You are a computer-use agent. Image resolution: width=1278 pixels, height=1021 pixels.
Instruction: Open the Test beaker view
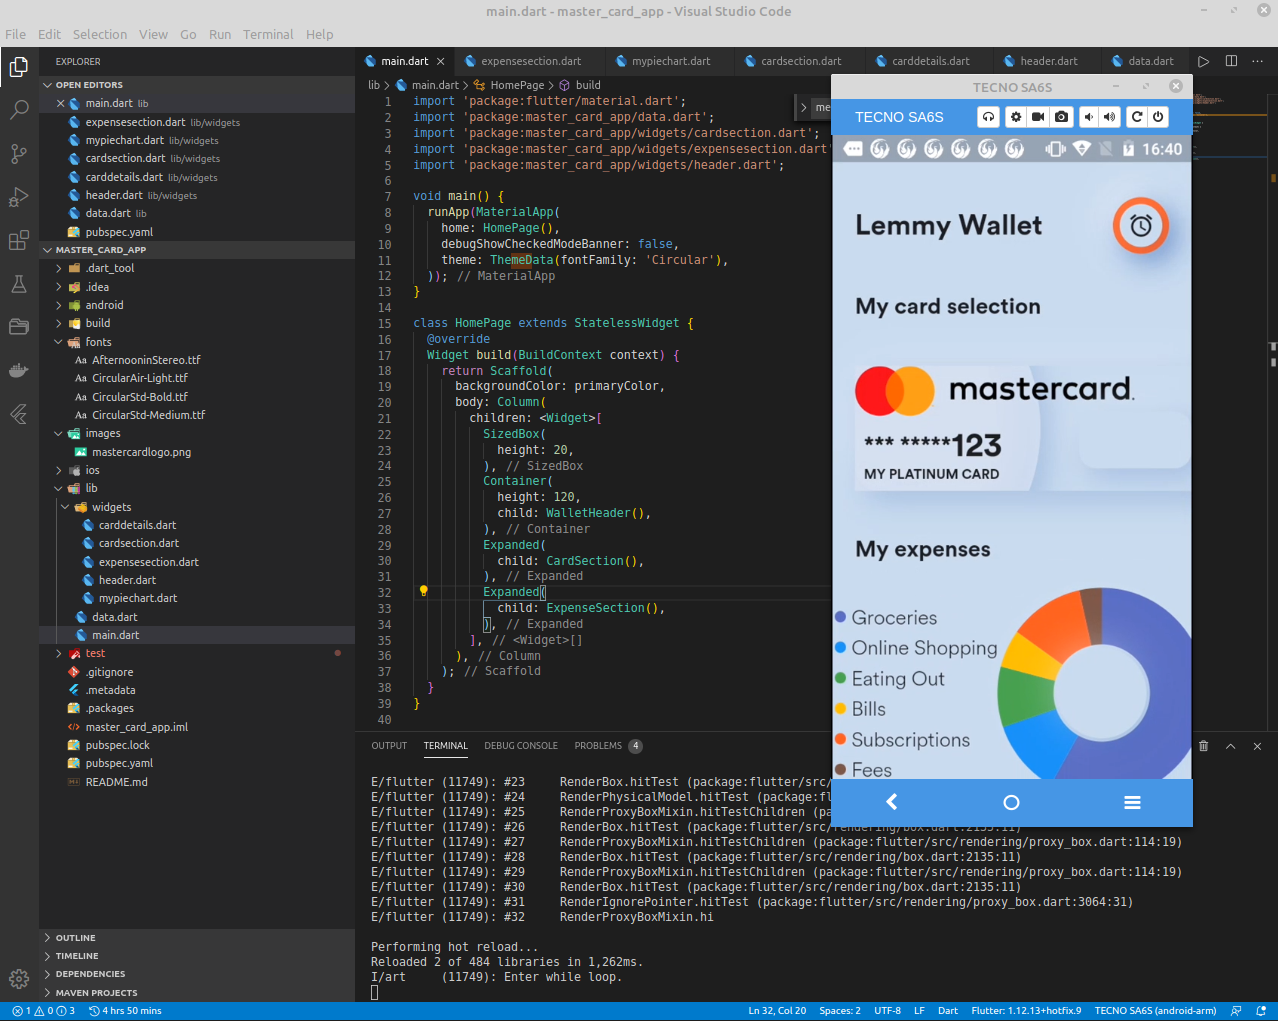pyautogui.click(x=19, y=284)
